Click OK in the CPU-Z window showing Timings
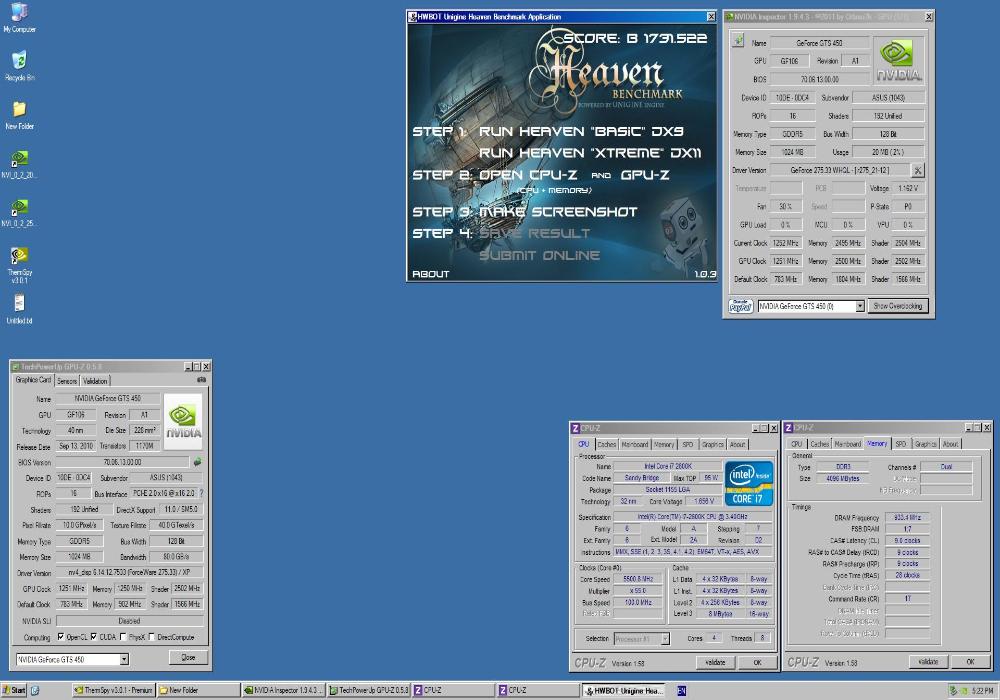Viewport: 1000px width, 700px height. click(970, 662)
